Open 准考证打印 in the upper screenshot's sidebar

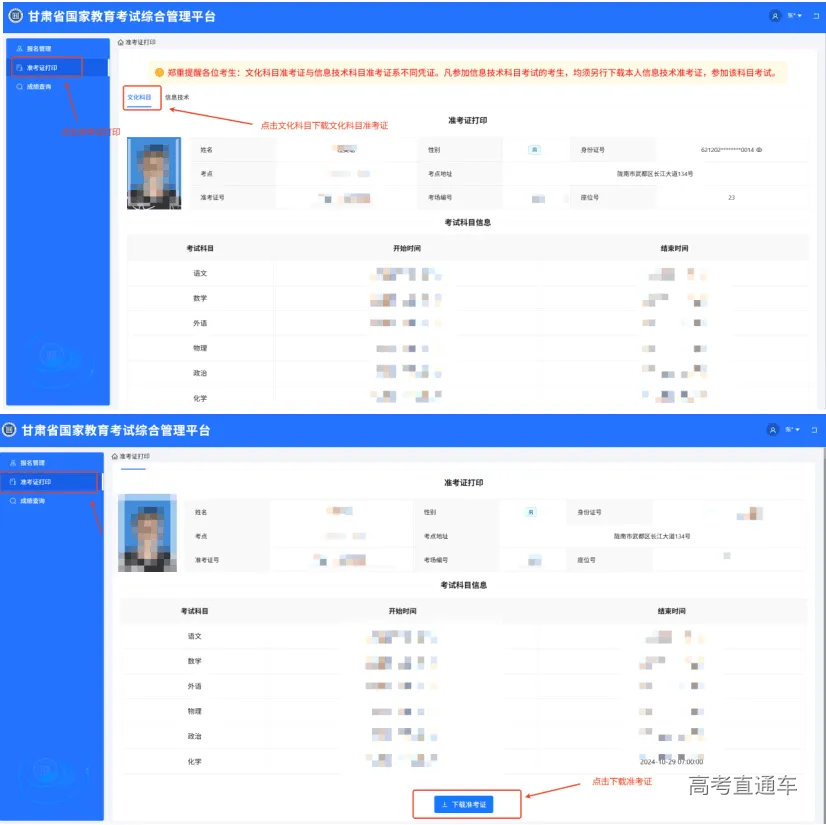[x=40, y=68]
